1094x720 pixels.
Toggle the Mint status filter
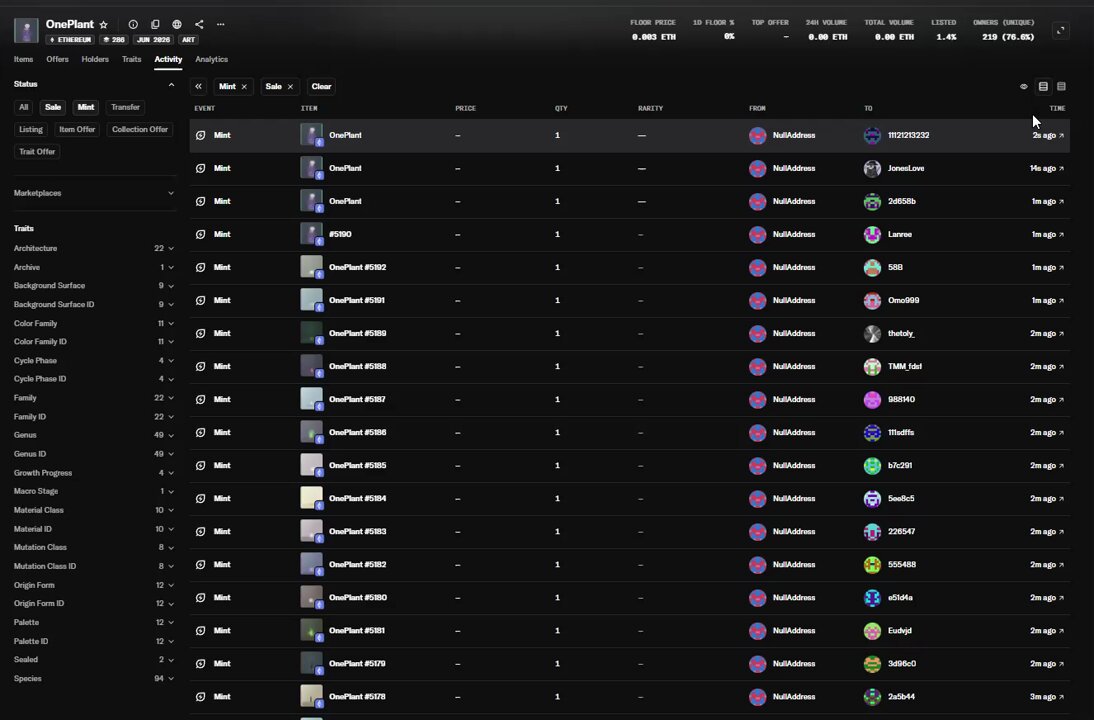[86, 107]
